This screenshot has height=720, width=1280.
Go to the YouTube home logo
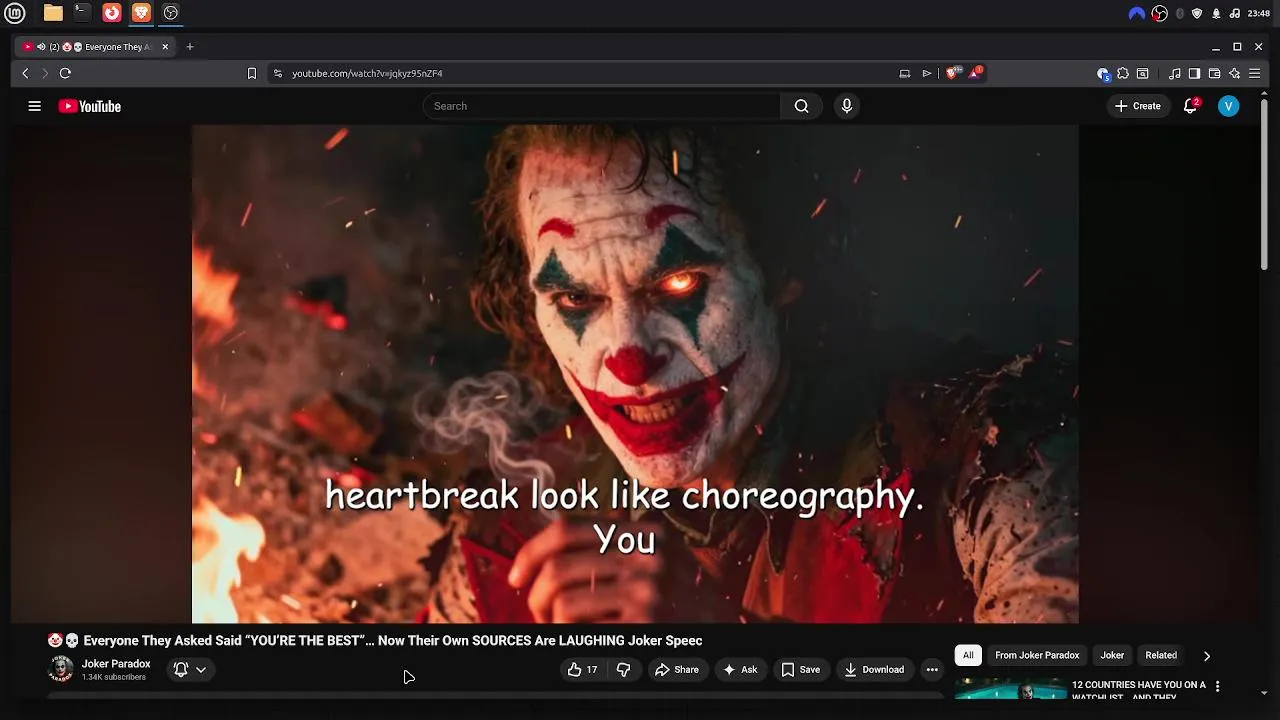tap(89, 106)
